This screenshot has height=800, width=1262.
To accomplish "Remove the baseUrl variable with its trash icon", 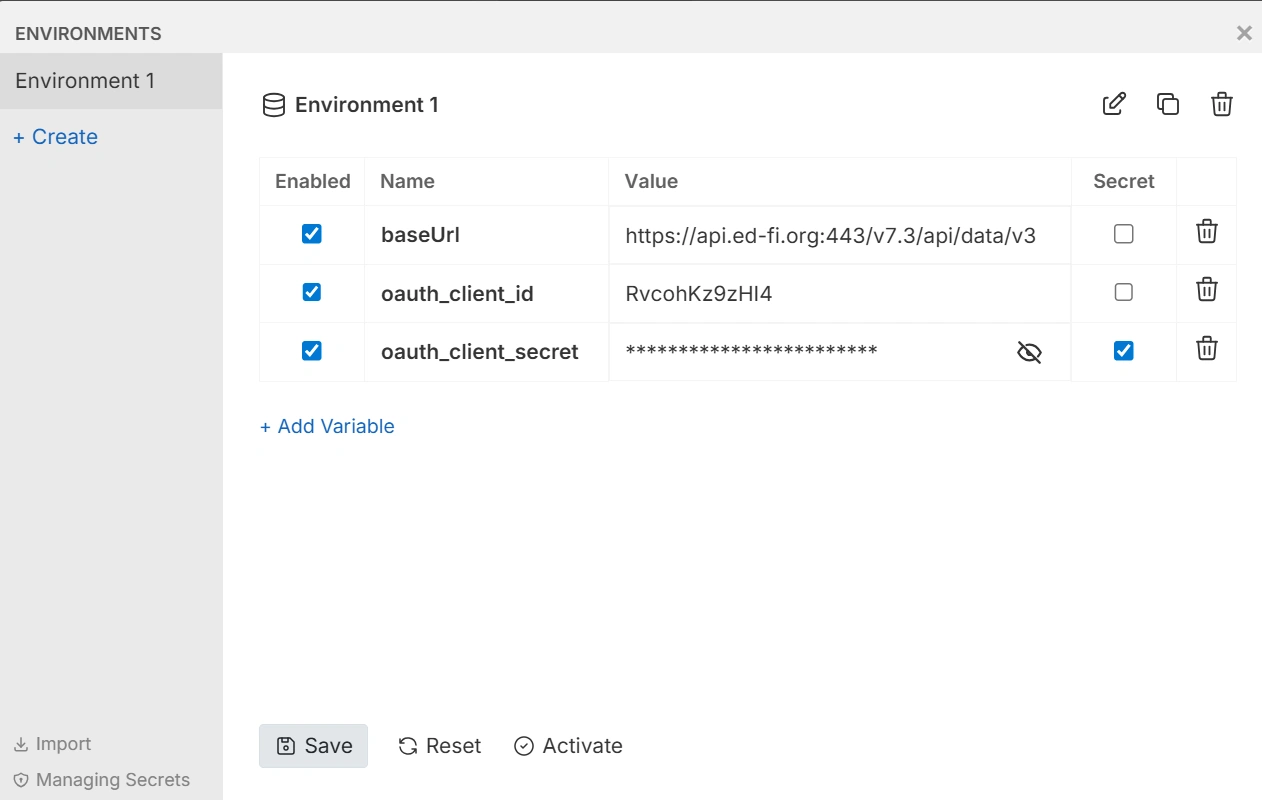I will tap(1206, 232).
